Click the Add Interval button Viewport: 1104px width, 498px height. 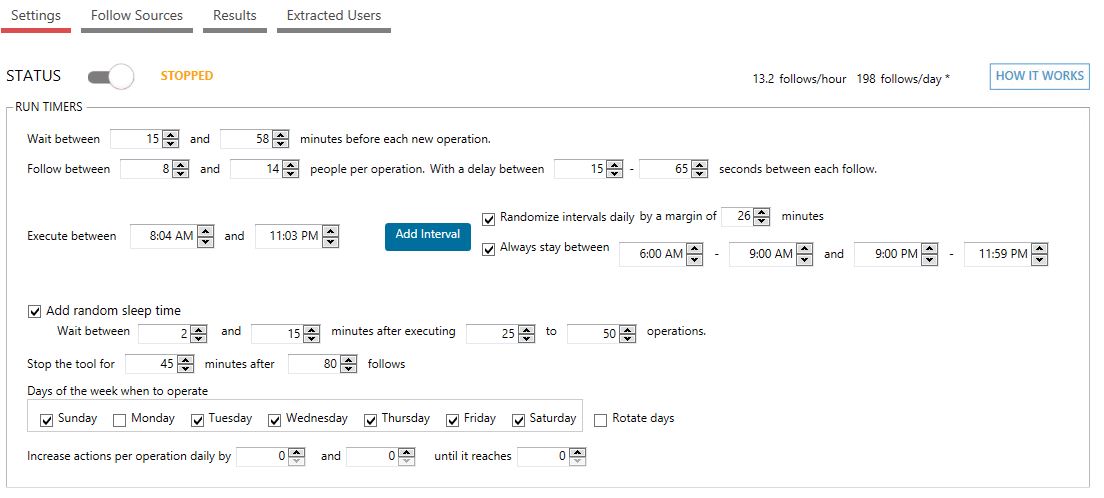[427, 235]
